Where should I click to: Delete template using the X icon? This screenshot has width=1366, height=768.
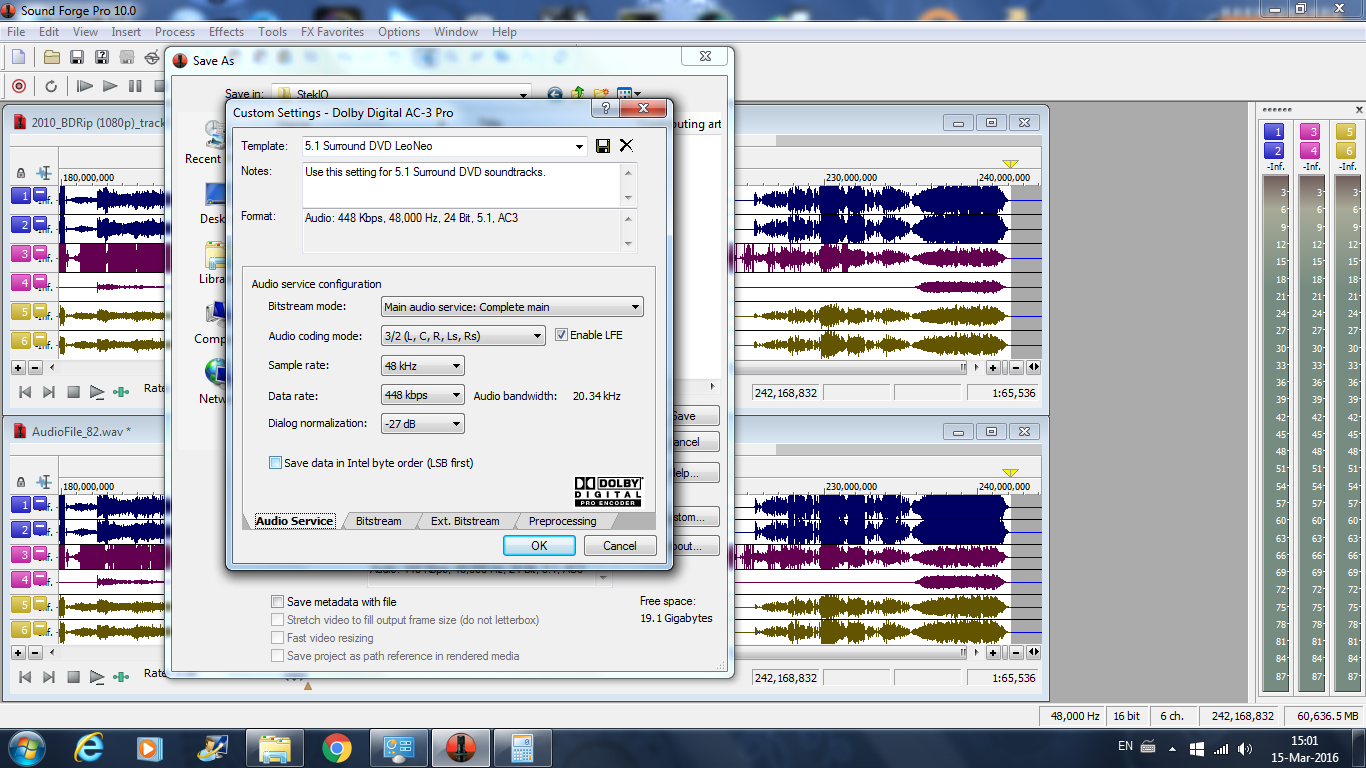[x=626, y=146]
